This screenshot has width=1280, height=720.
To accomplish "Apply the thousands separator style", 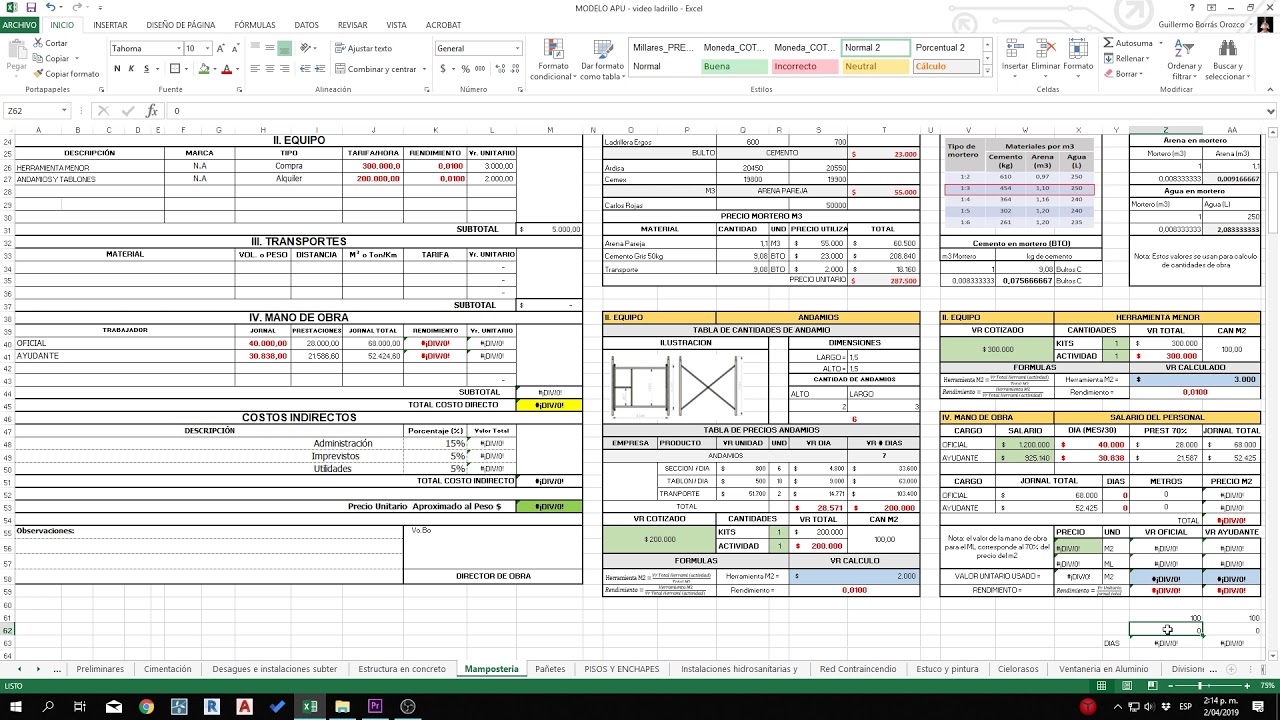I will 480,69.
